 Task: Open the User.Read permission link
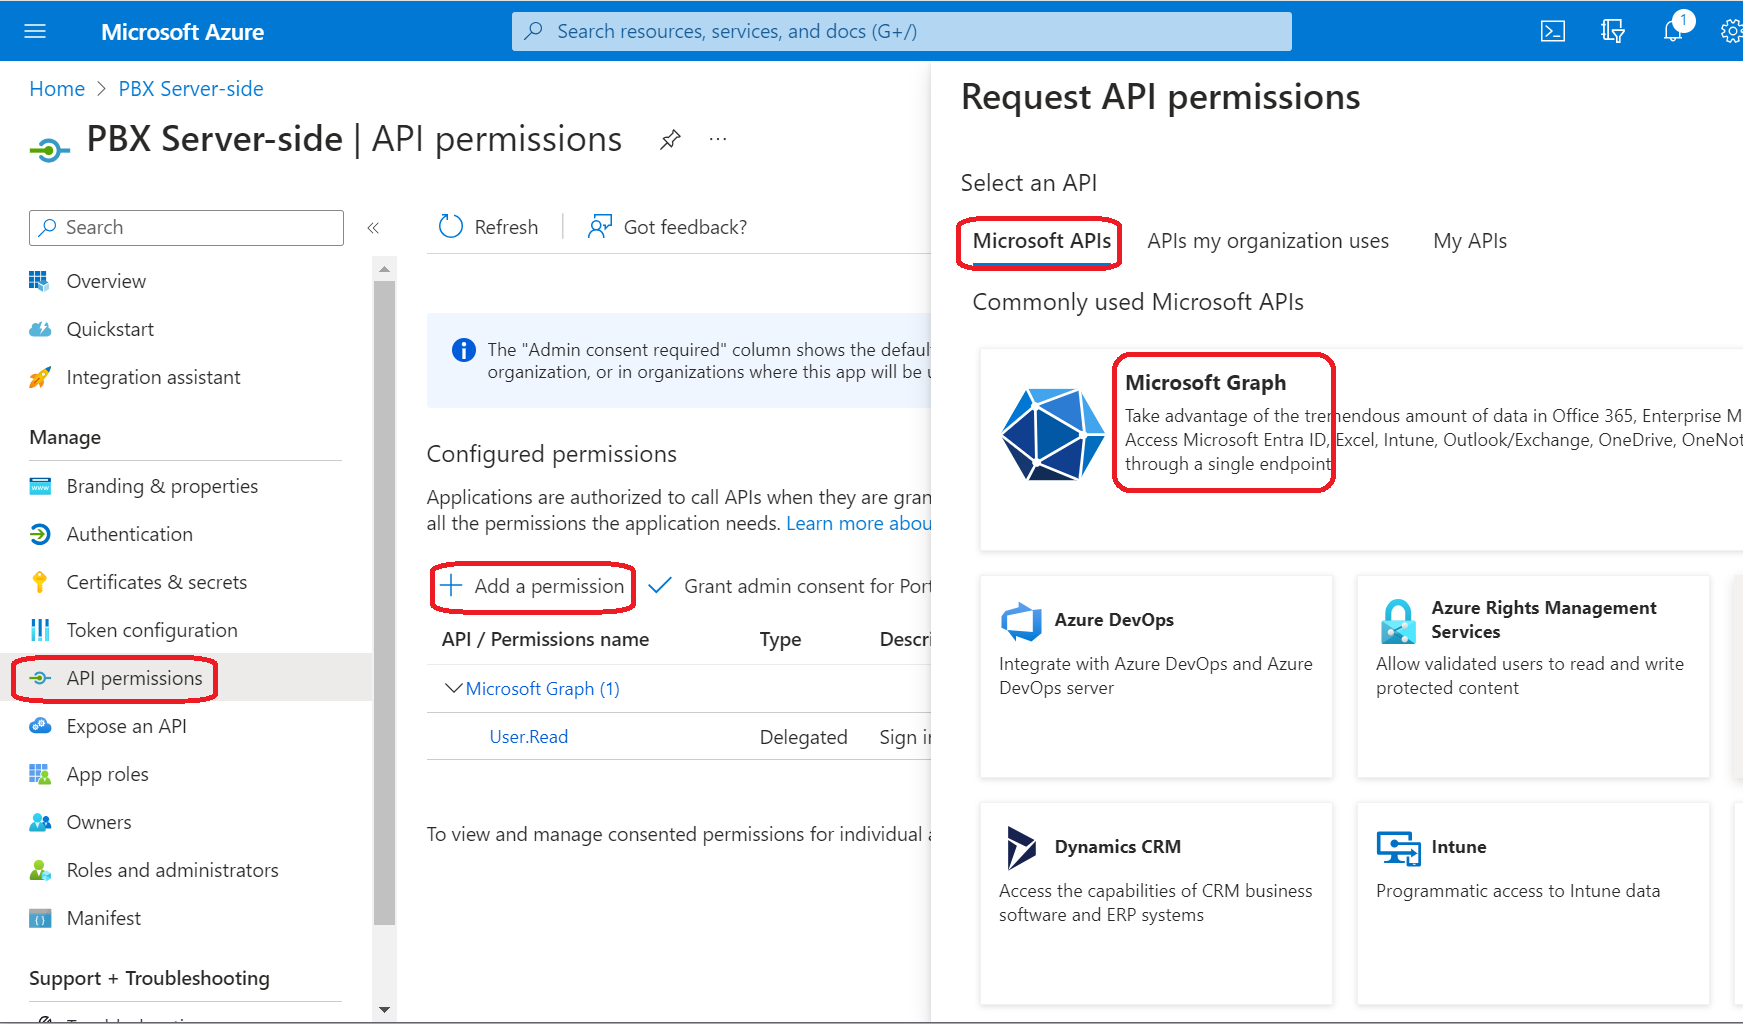click(528, 737)
